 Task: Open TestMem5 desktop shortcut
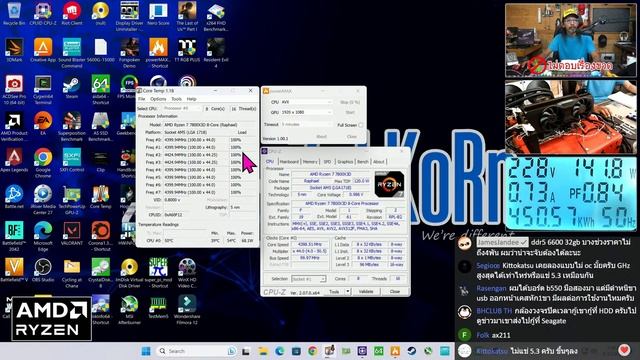tap(158, 308)
